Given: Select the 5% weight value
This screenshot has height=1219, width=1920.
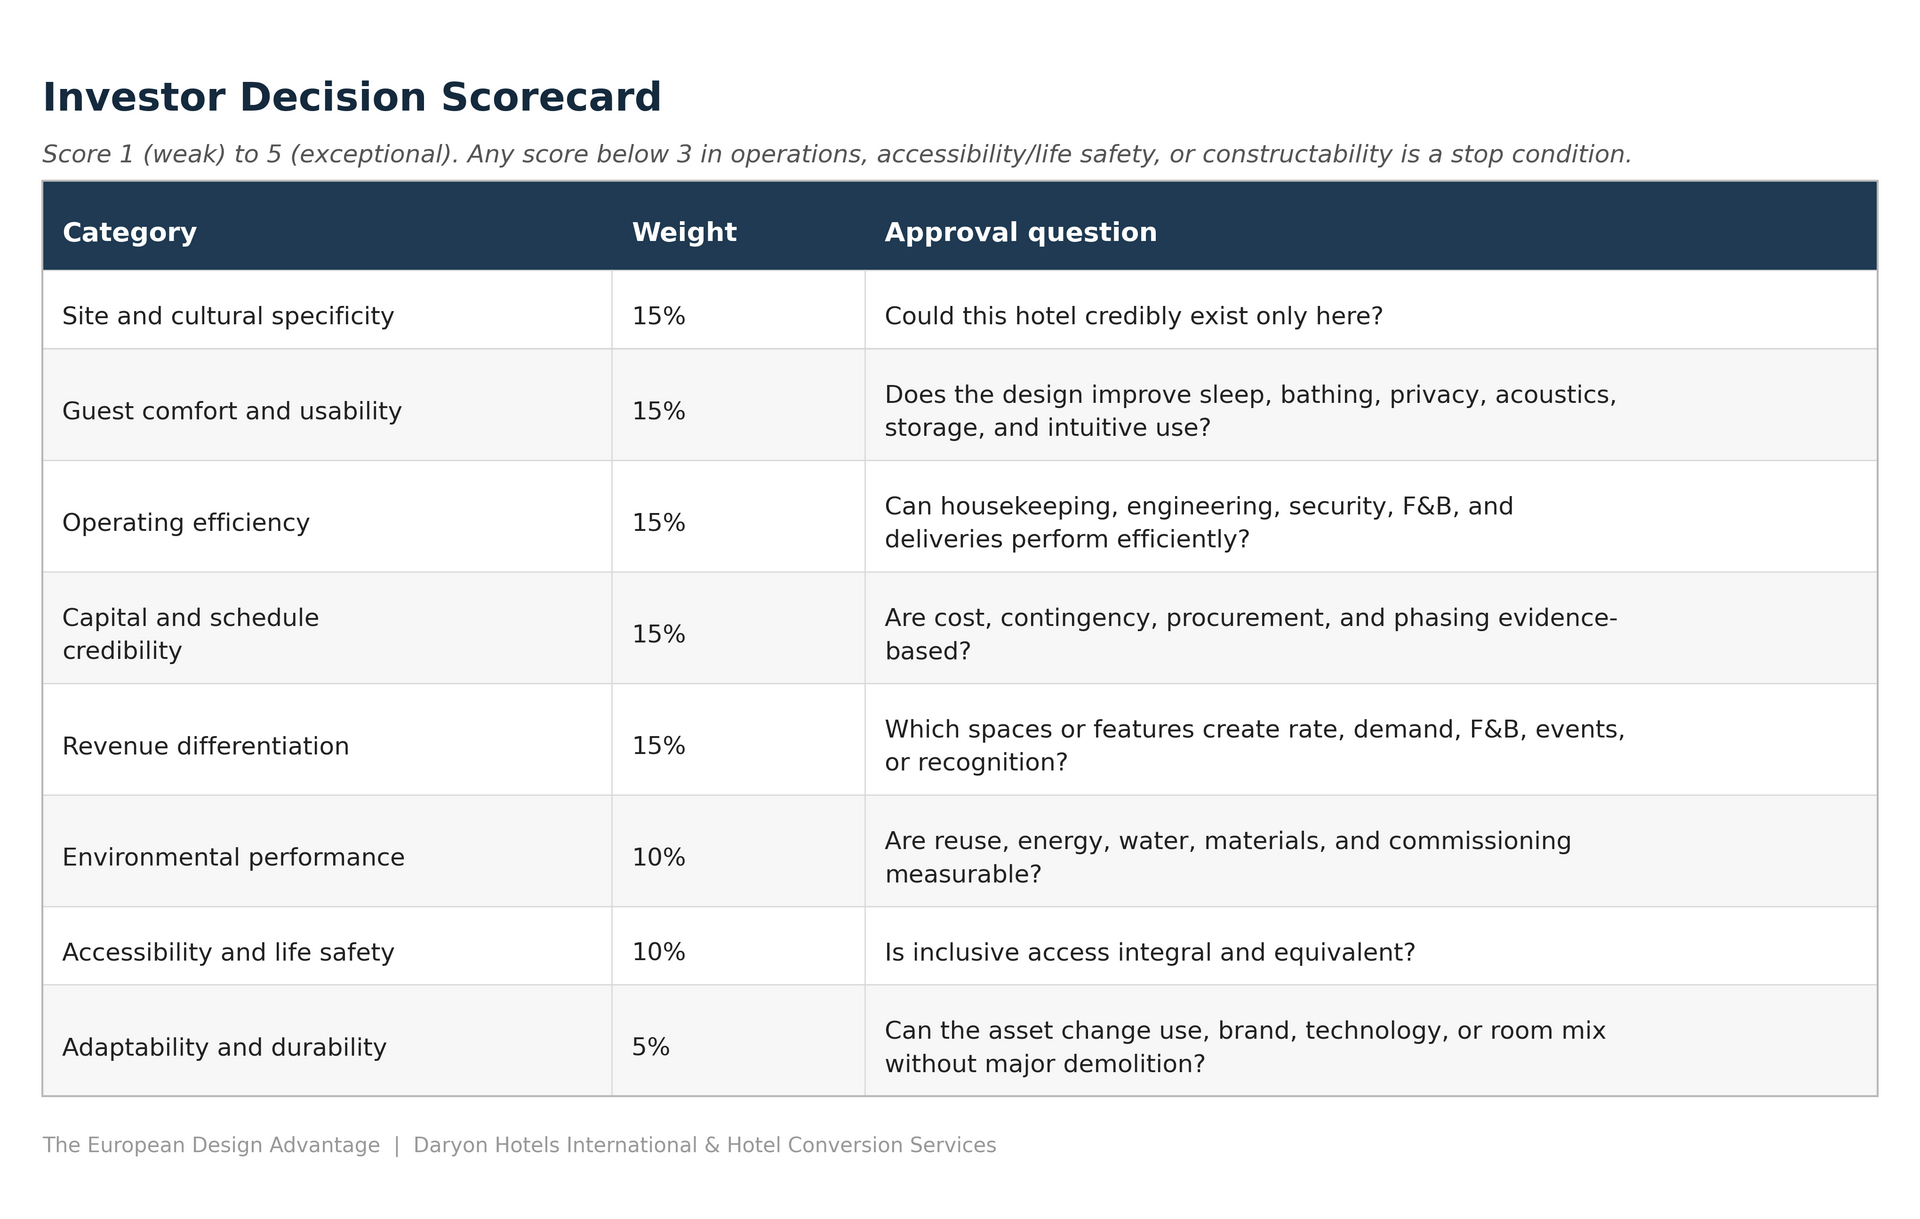Looking at the screenshot, I should (x=651, y=1047).
